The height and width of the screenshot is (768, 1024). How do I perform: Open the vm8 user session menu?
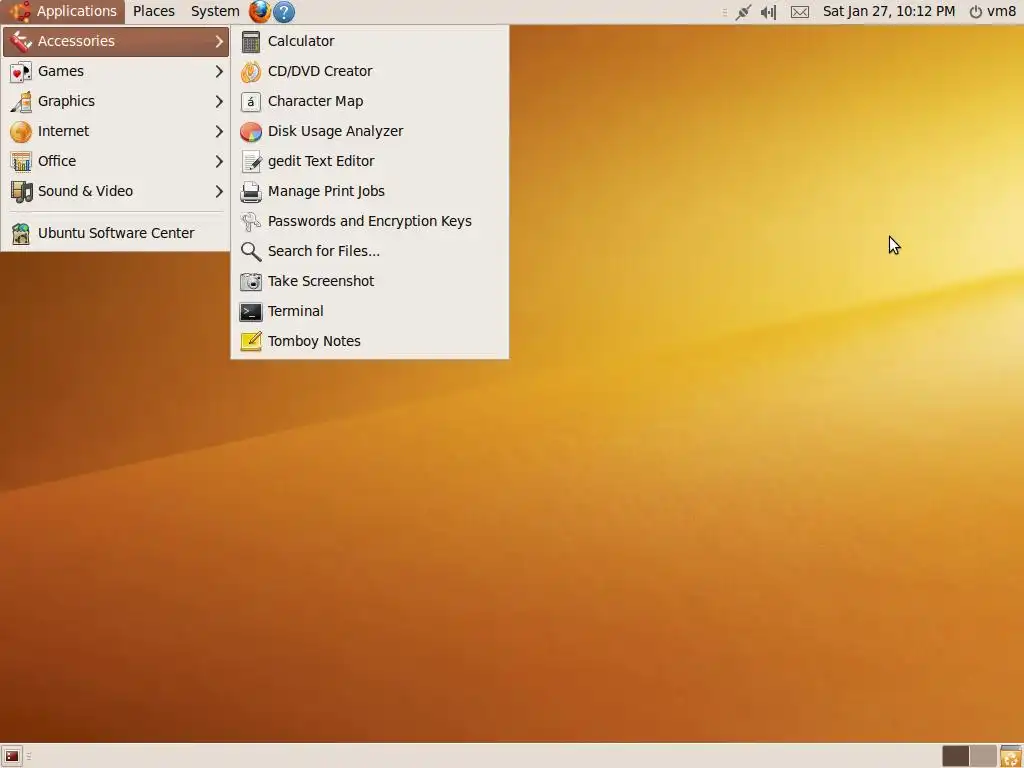click(993, 11)
